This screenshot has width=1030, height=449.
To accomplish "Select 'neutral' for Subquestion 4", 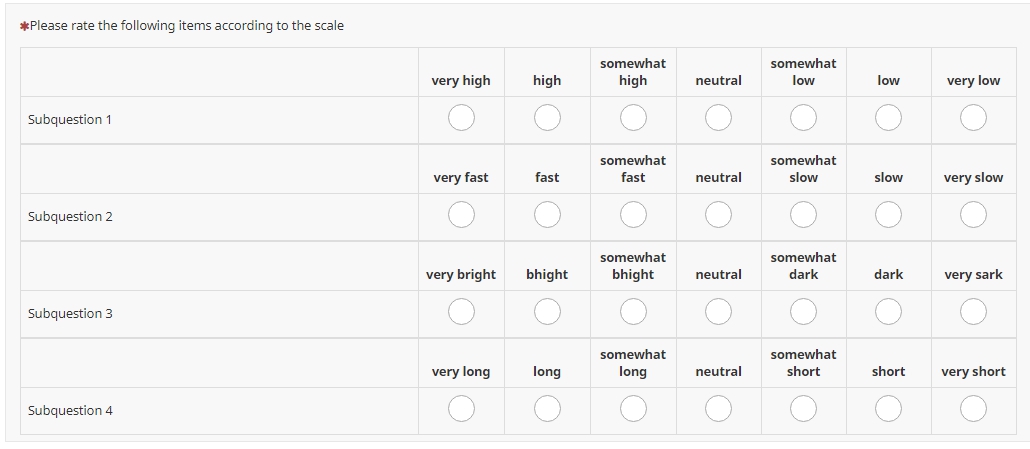I will click(718, 408).
